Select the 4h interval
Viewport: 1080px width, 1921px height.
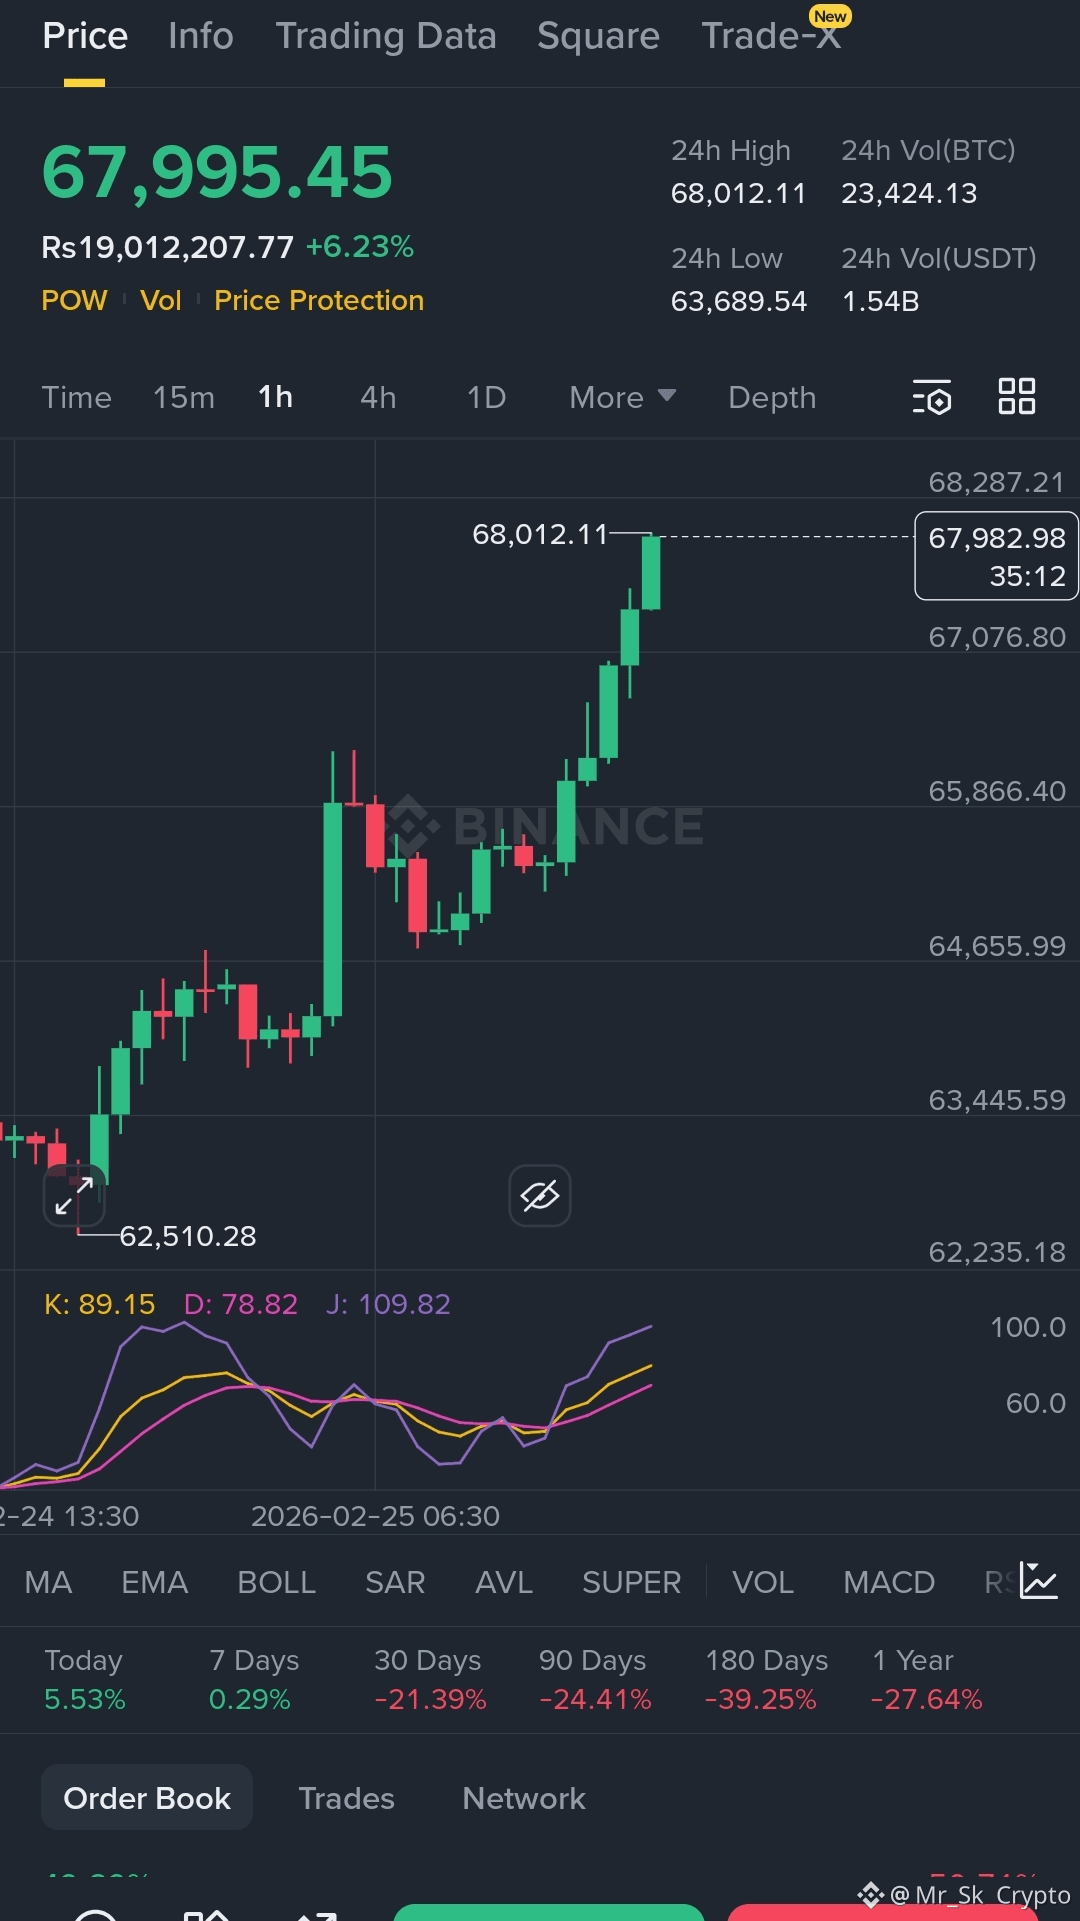pos(378,397)
